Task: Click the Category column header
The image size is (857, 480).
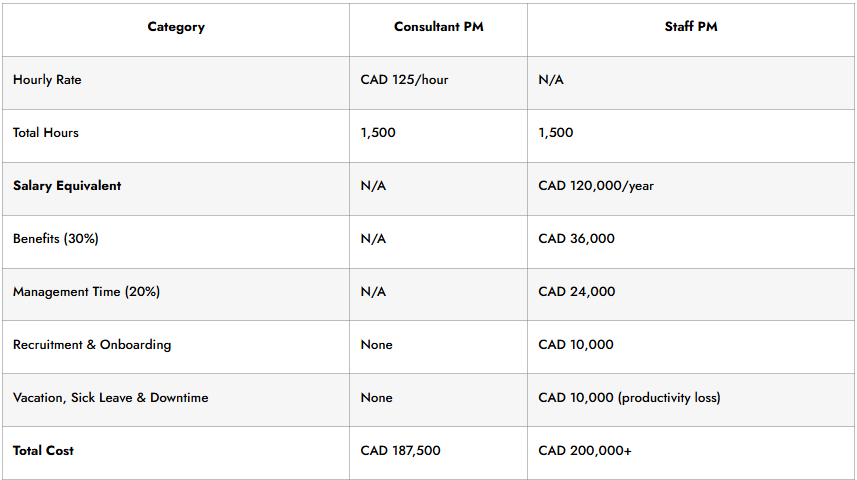Action: pos(176,27)
